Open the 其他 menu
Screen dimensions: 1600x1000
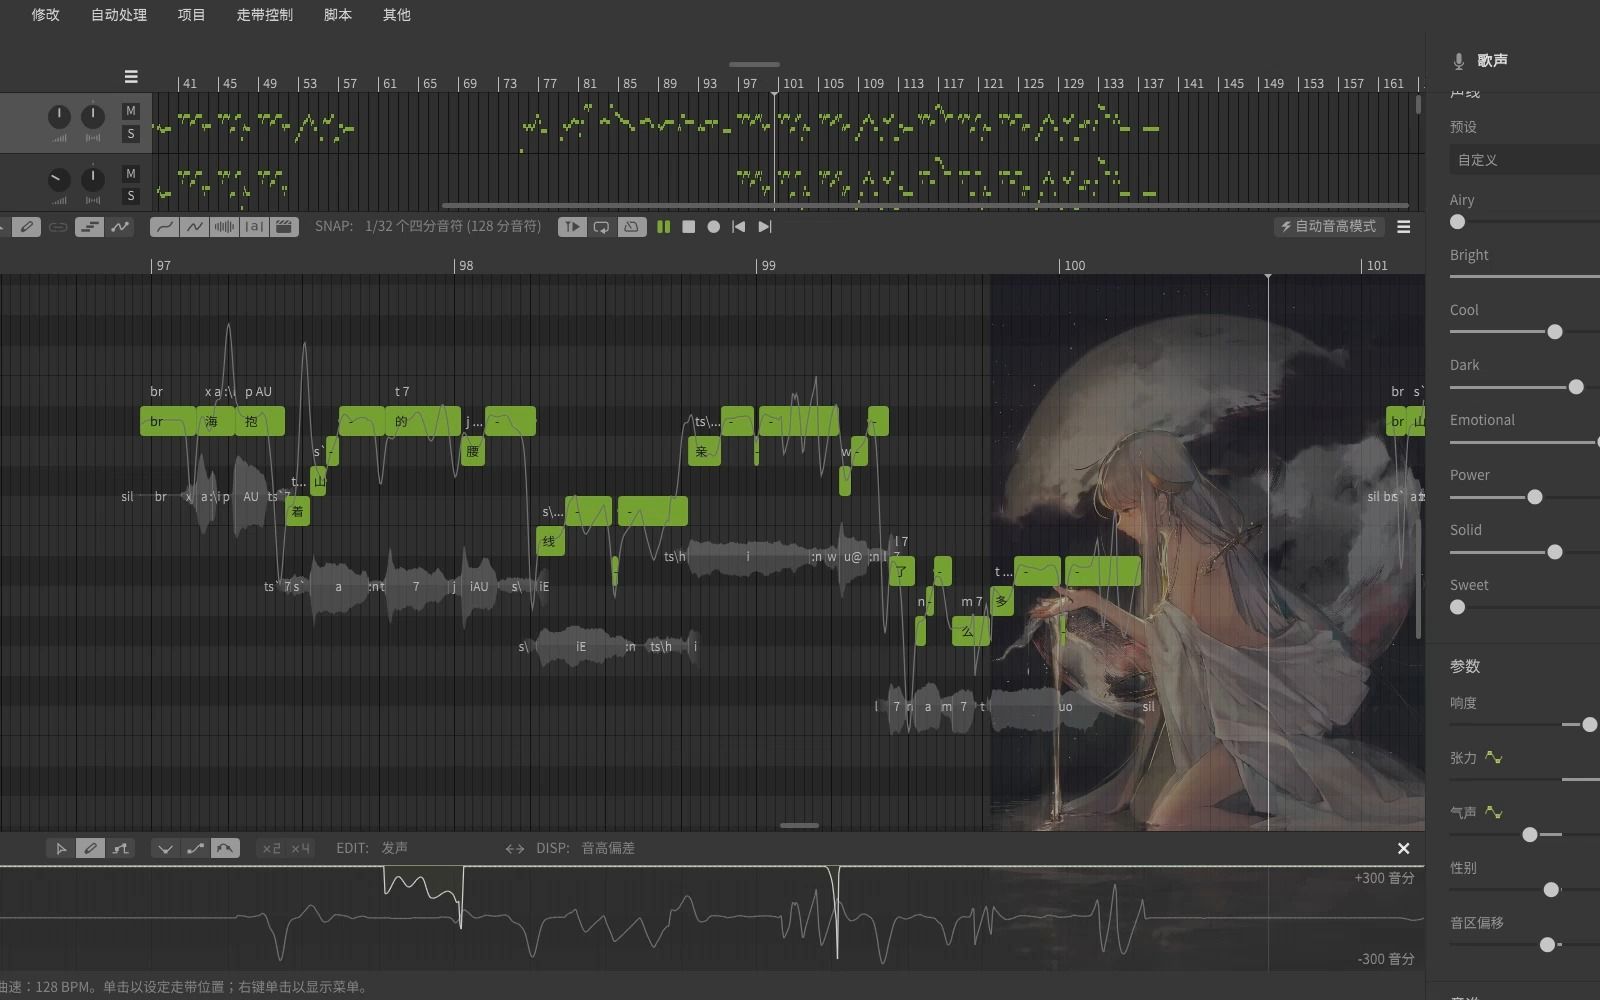397,15
